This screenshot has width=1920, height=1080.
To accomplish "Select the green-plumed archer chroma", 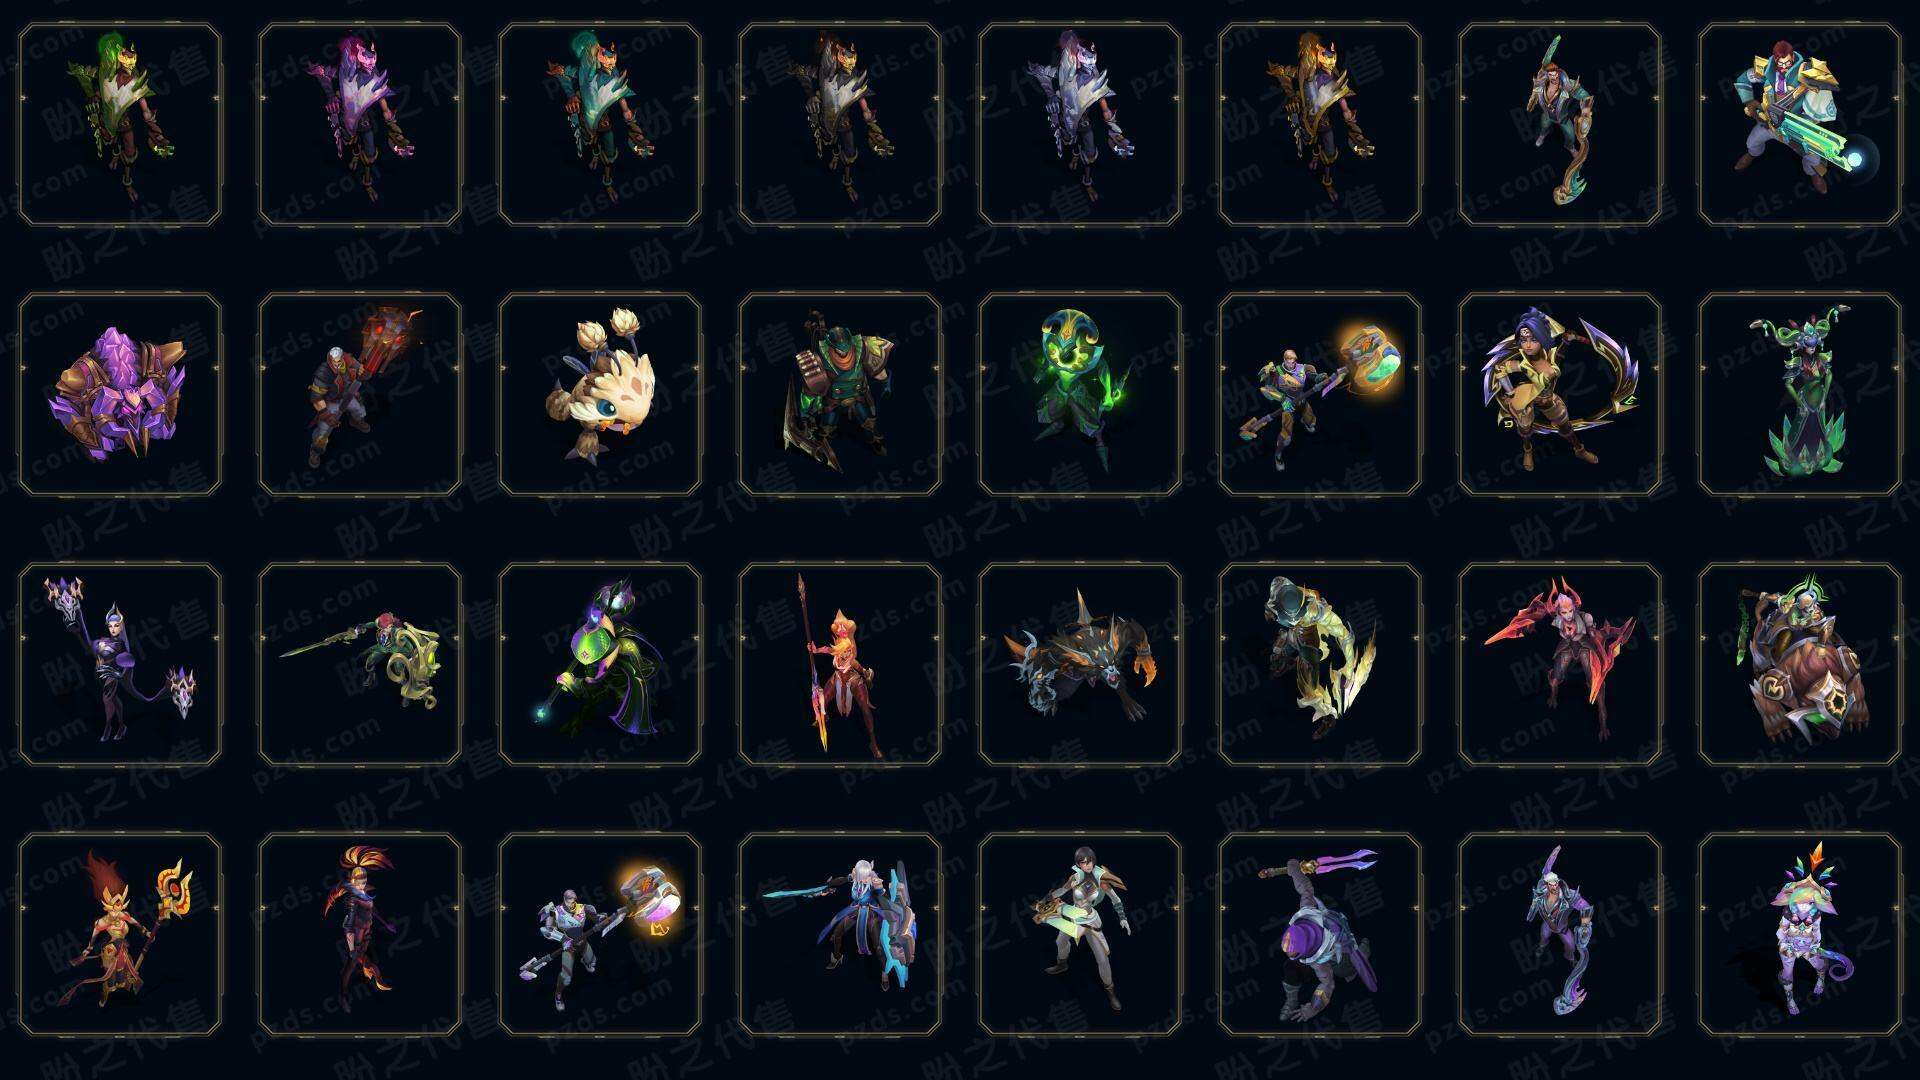I will tap(120, 124).
